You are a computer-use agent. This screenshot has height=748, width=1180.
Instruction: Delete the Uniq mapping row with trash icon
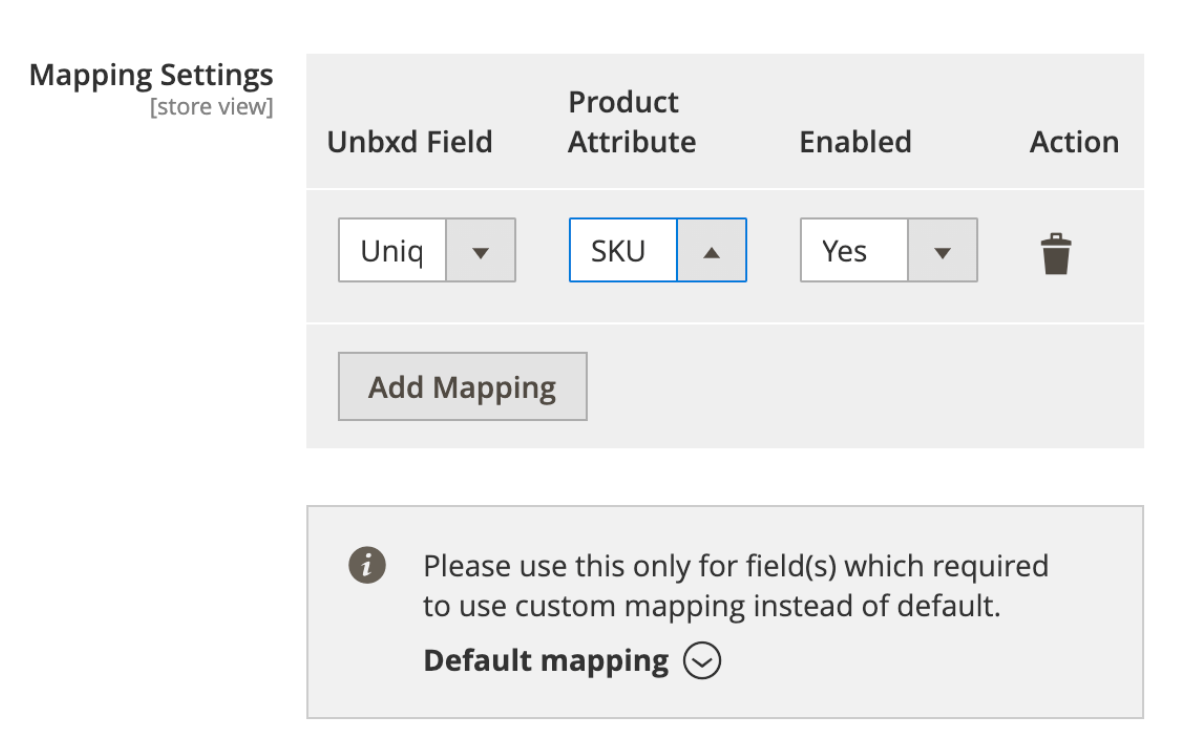1055,254
